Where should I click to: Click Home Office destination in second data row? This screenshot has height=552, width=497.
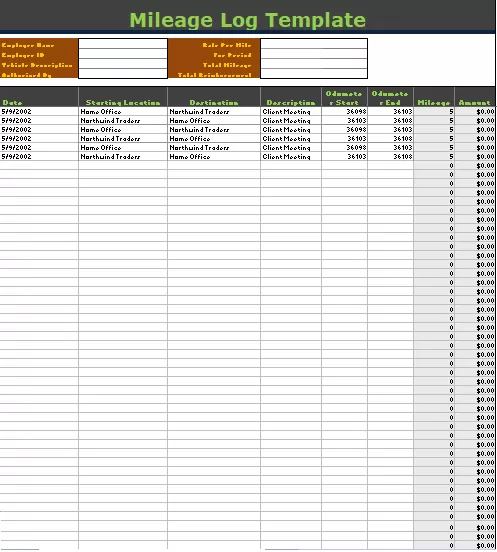point(190,121)
